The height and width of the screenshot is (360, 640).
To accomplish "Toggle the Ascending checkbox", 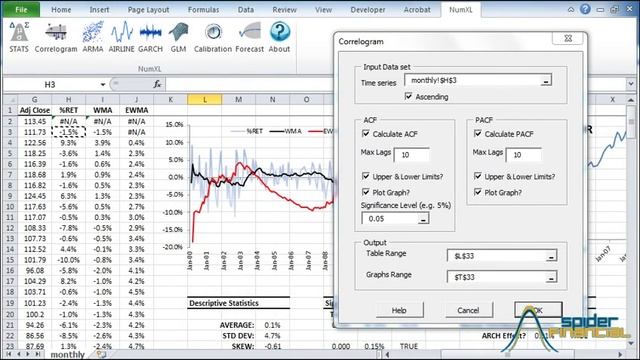I will tap(408, 96).
